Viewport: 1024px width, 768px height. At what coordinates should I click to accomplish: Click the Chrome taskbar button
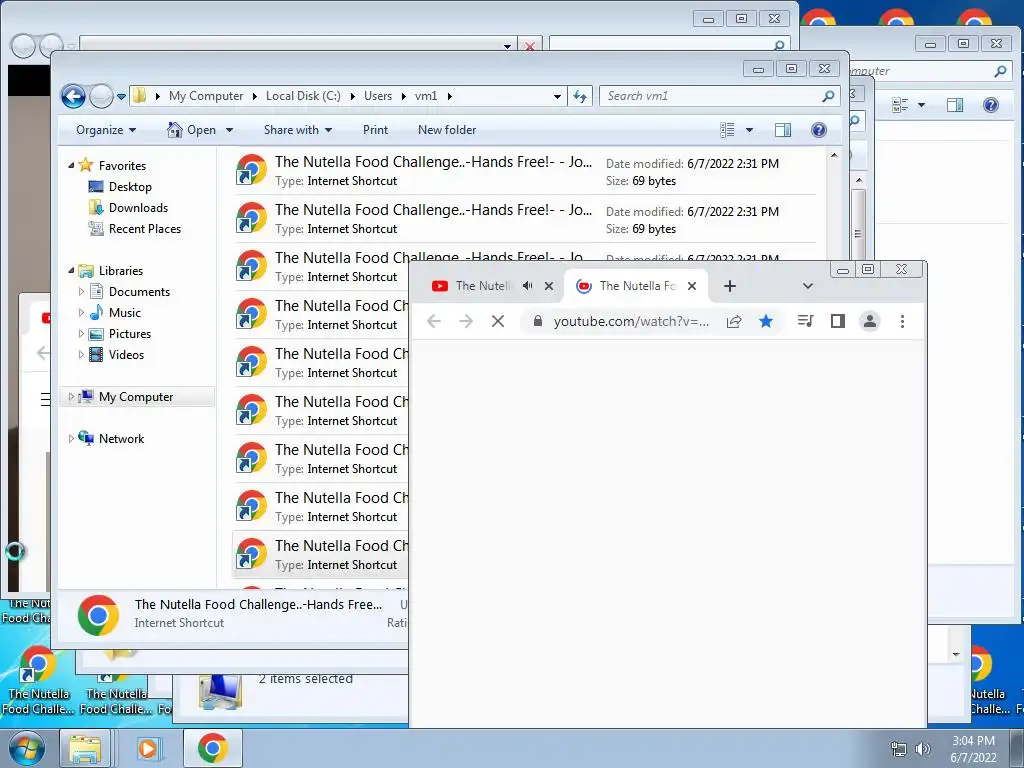click(x=213, y=748)
